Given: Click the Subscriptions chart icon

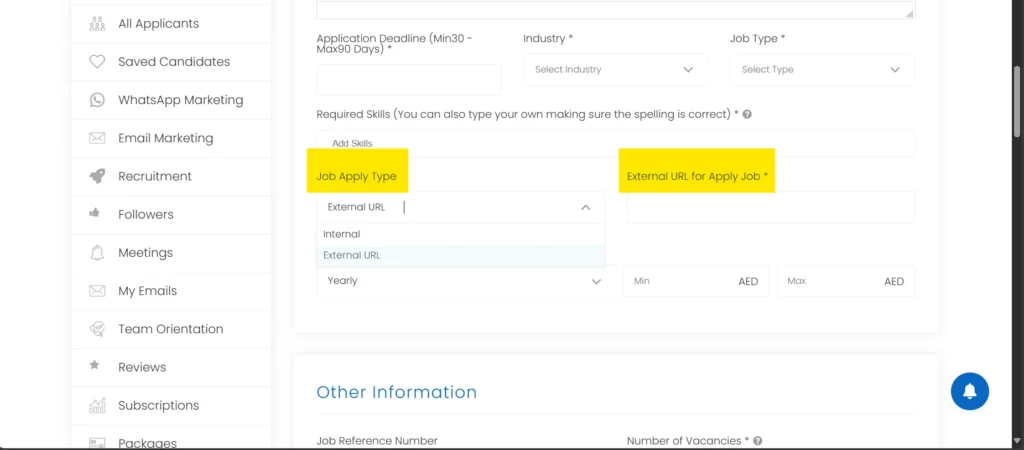Looking at the screenshot, I should point(97,406).
